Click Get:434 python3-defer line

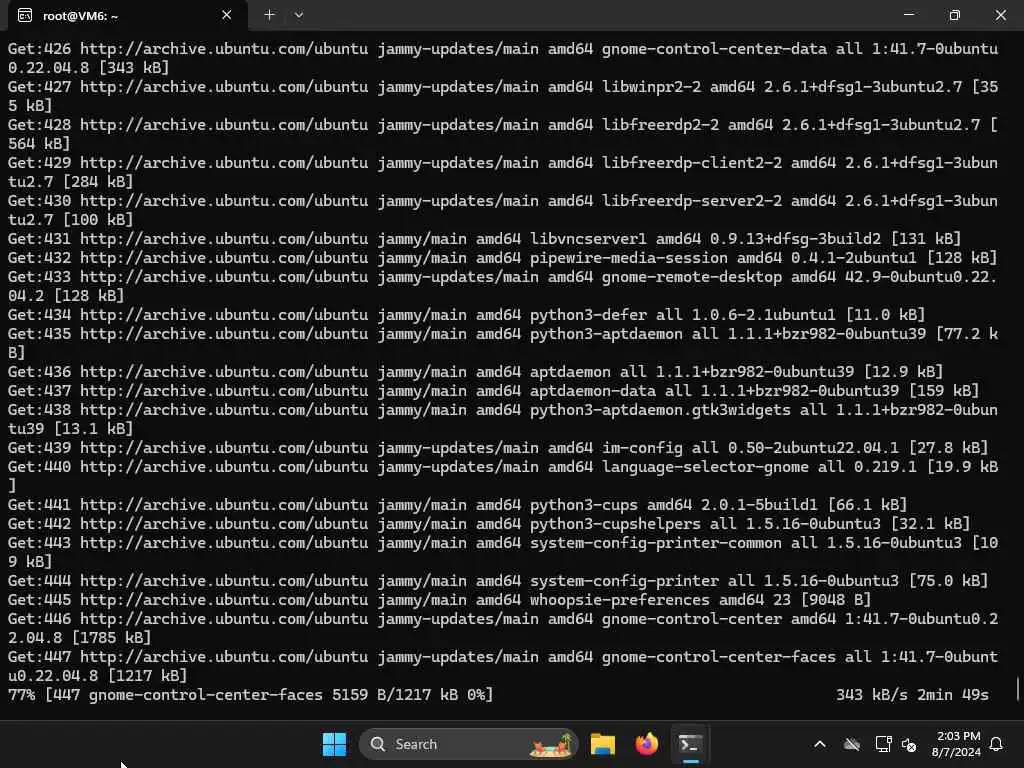pyautogui.click(x=466, y=315)
